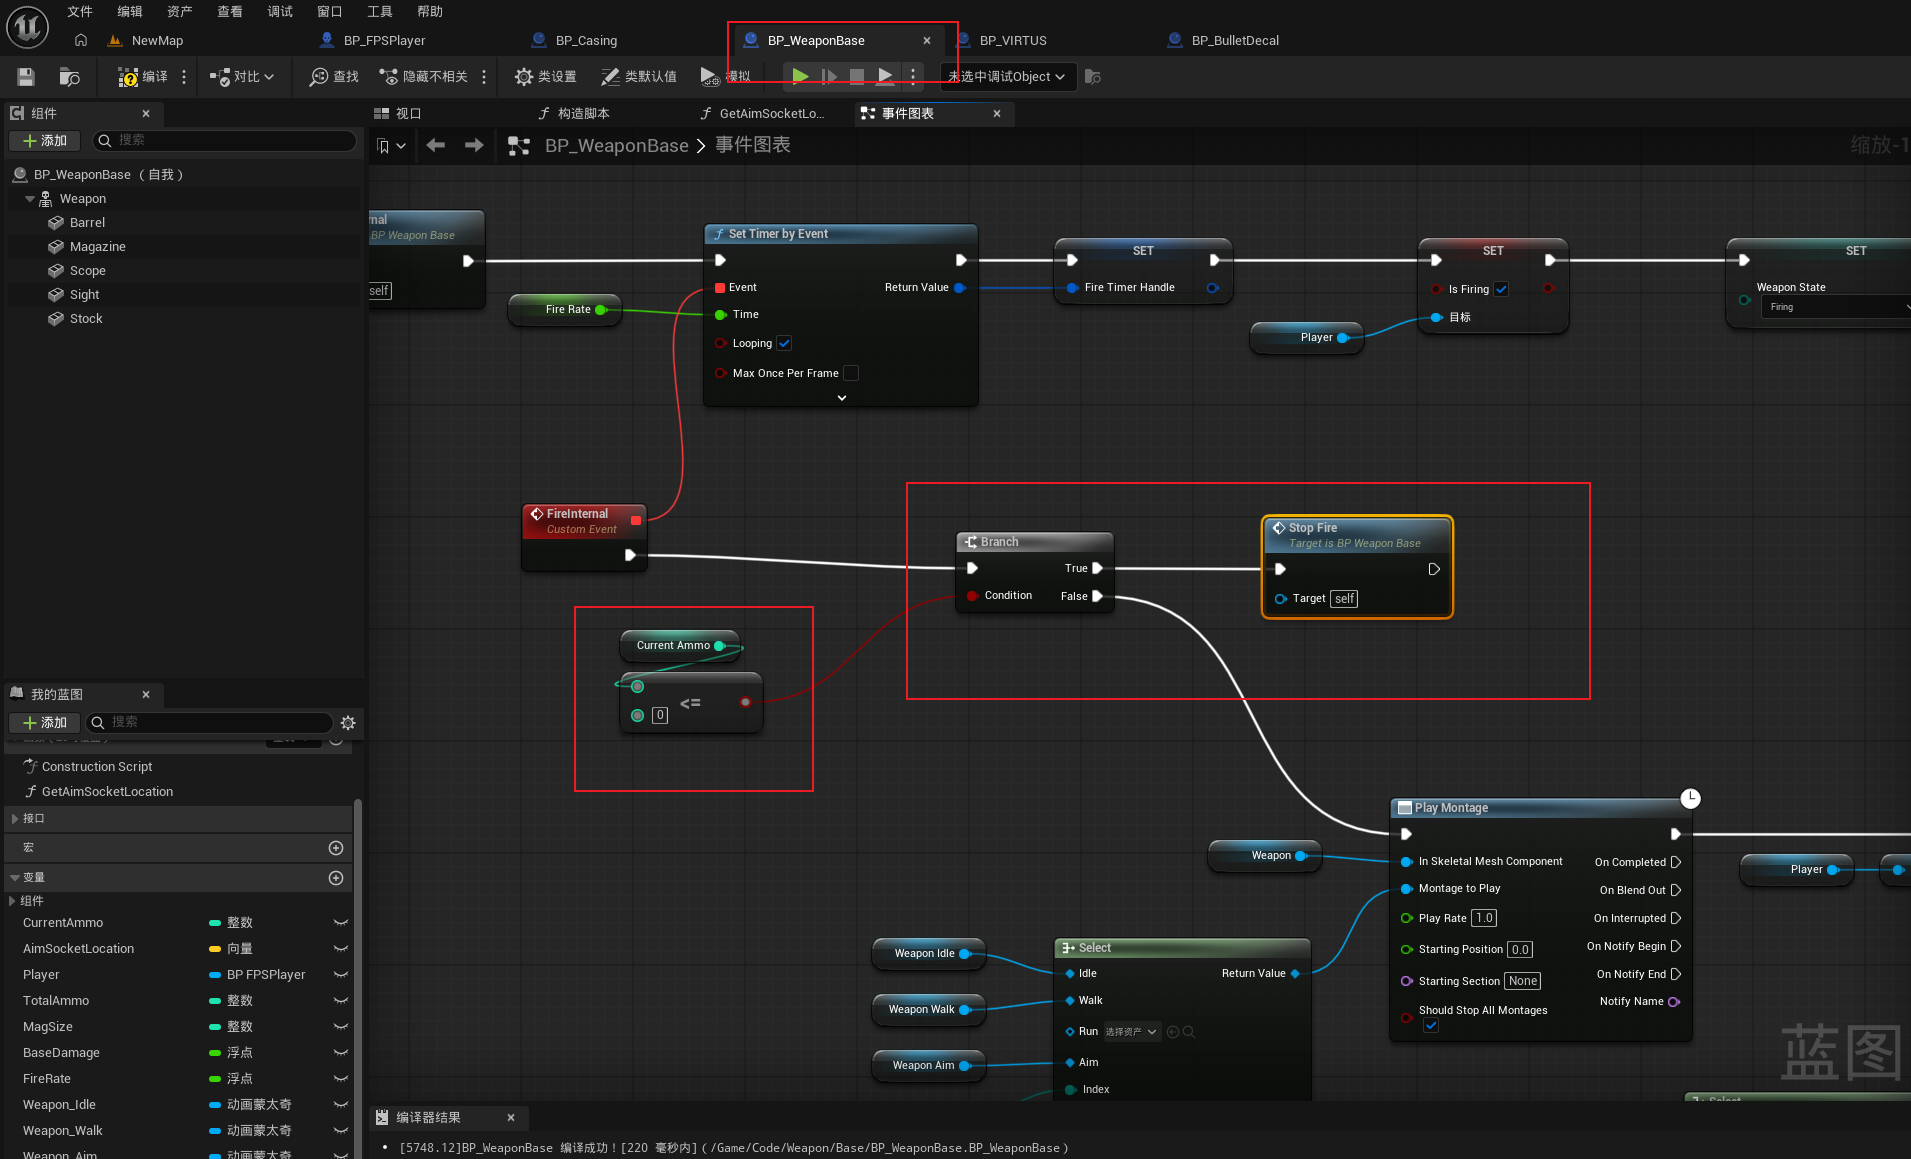Open the 调试 menu
Viewport: 1911px width, 1159px height.
(280, 11)
